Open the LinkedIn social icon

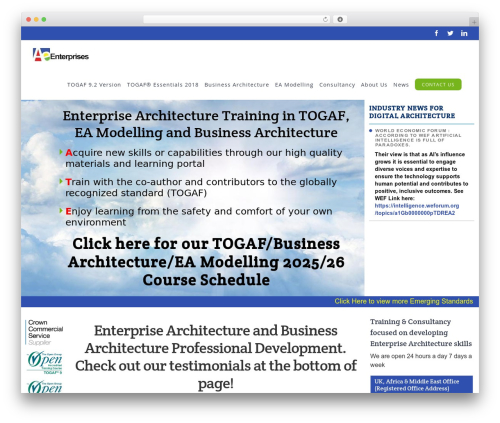click(464, 33)
